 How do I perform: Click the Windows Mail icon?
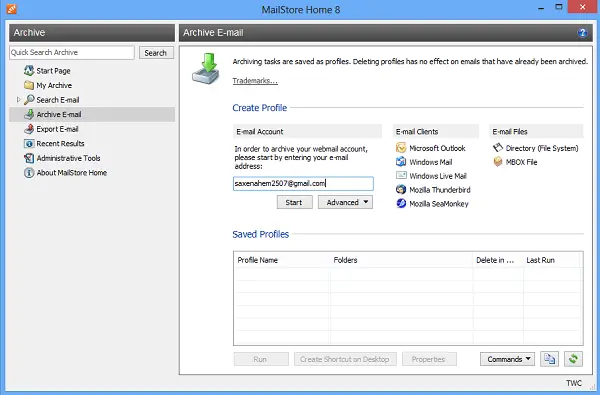pyautogui.click(x=401, y=162)
